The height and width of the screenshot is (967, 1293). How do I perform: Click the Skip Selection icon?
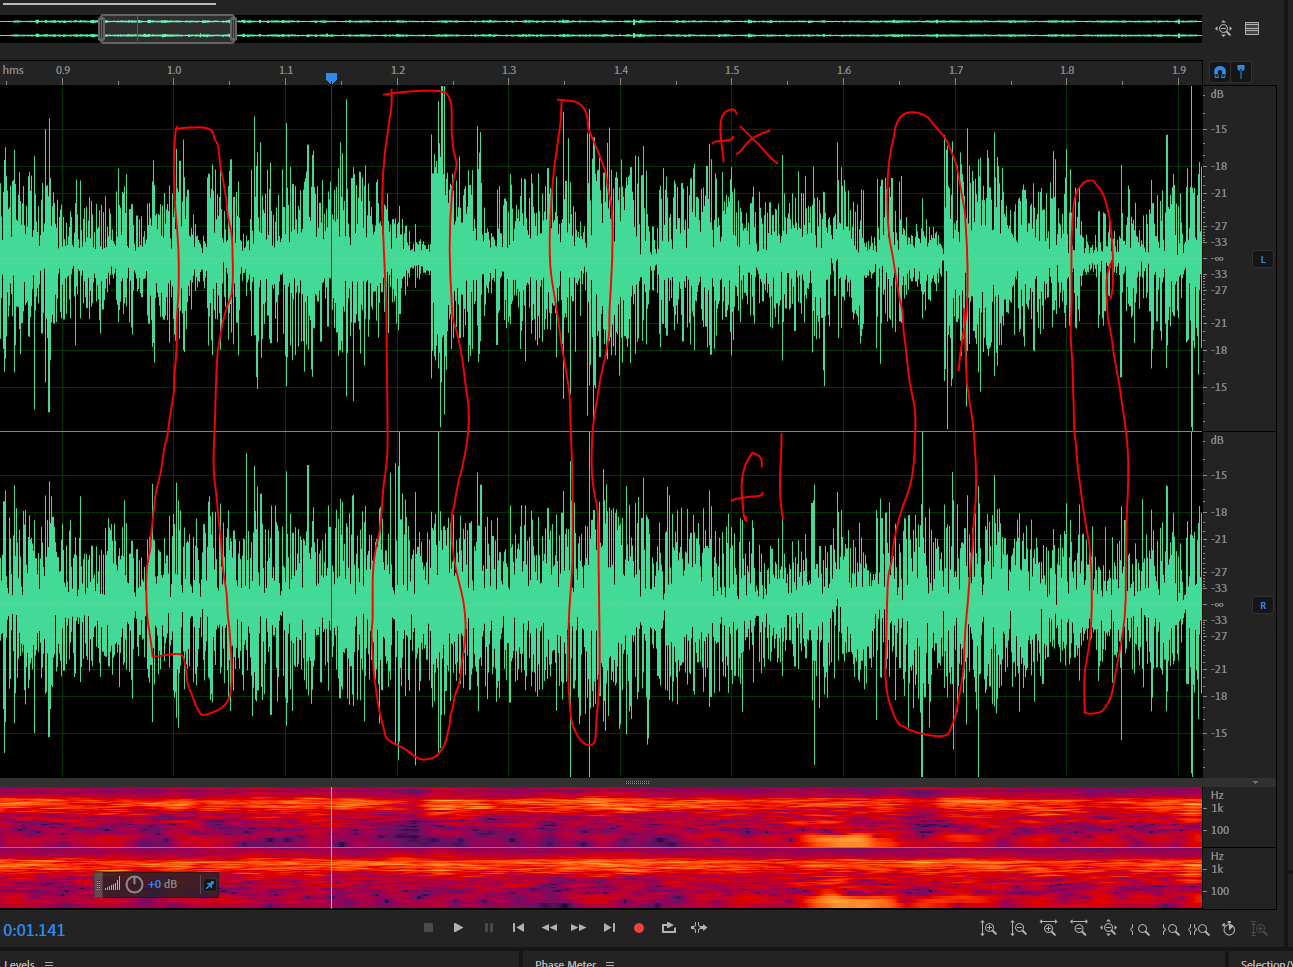click(x=699, y=928)
